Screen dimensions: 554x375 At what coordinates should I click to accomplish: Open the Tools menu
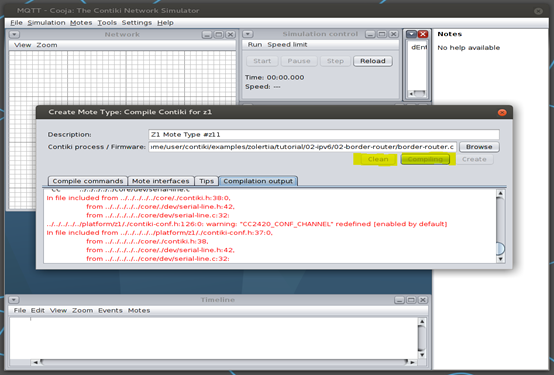(107, 23)
